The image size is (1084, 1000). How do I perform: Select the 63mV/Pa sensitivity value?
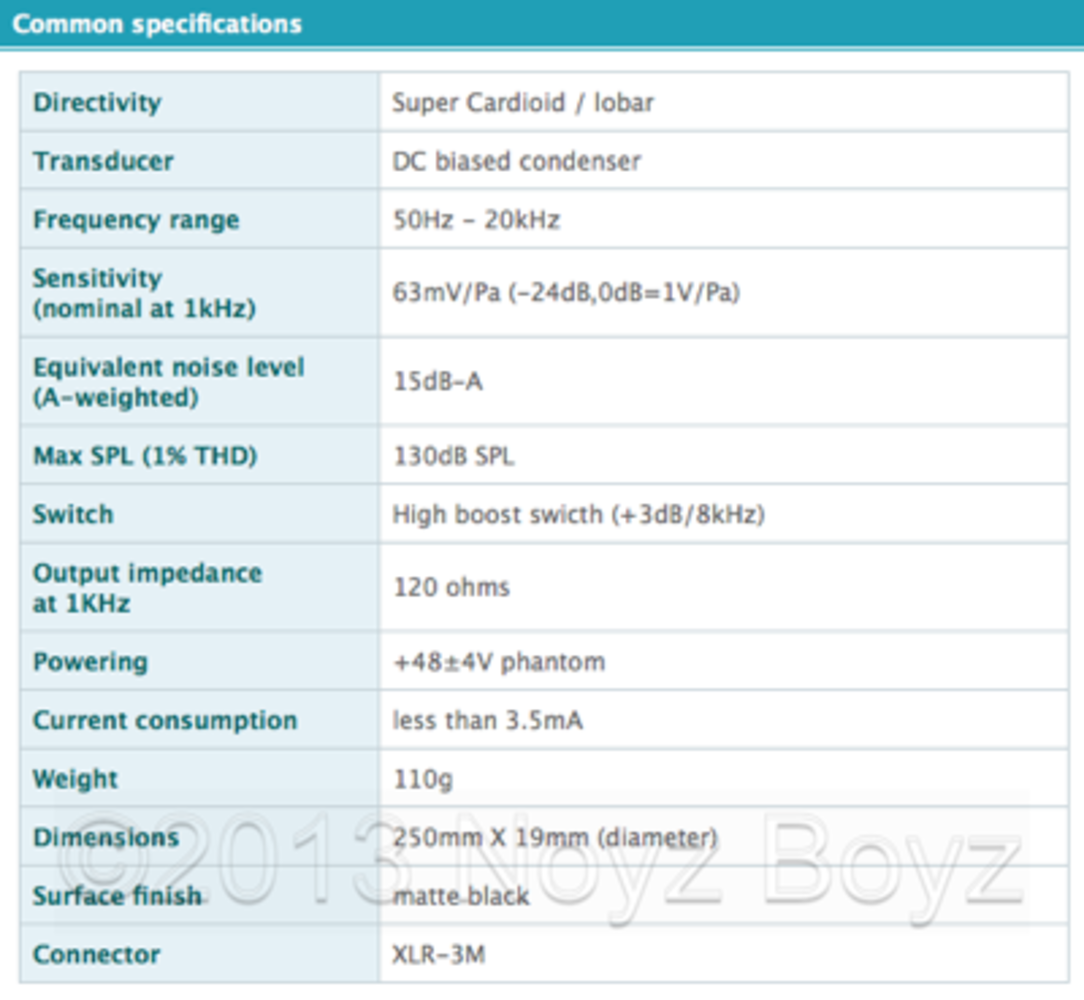tap(566, 293)
